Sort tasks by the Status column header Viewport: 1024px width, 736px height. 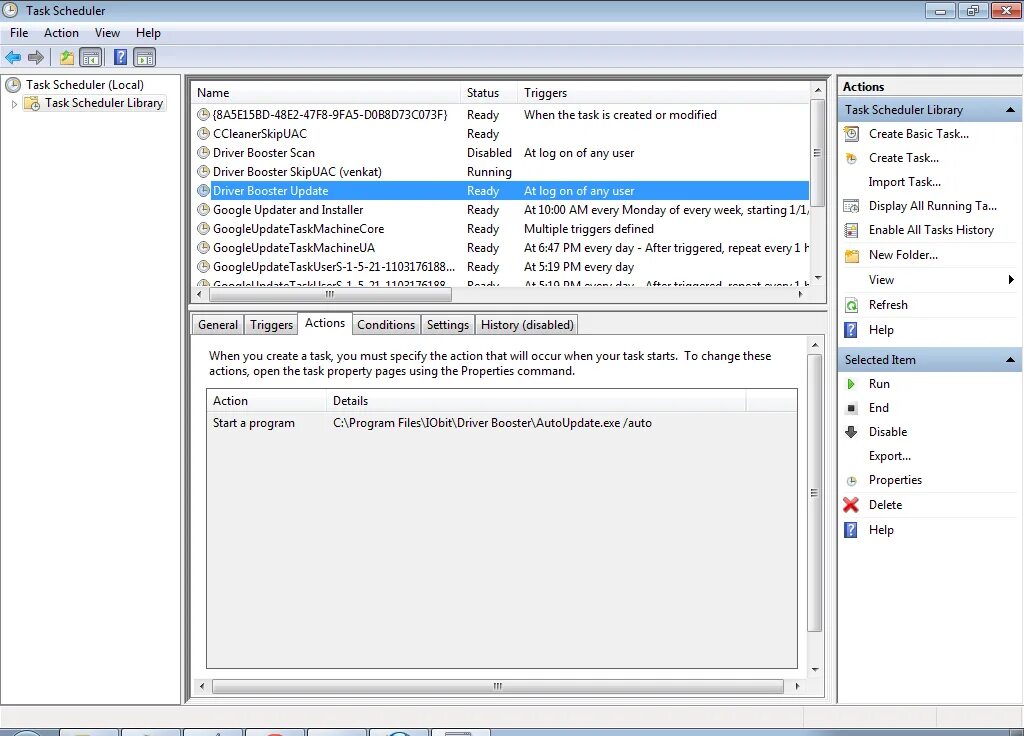tap(488, 93)
